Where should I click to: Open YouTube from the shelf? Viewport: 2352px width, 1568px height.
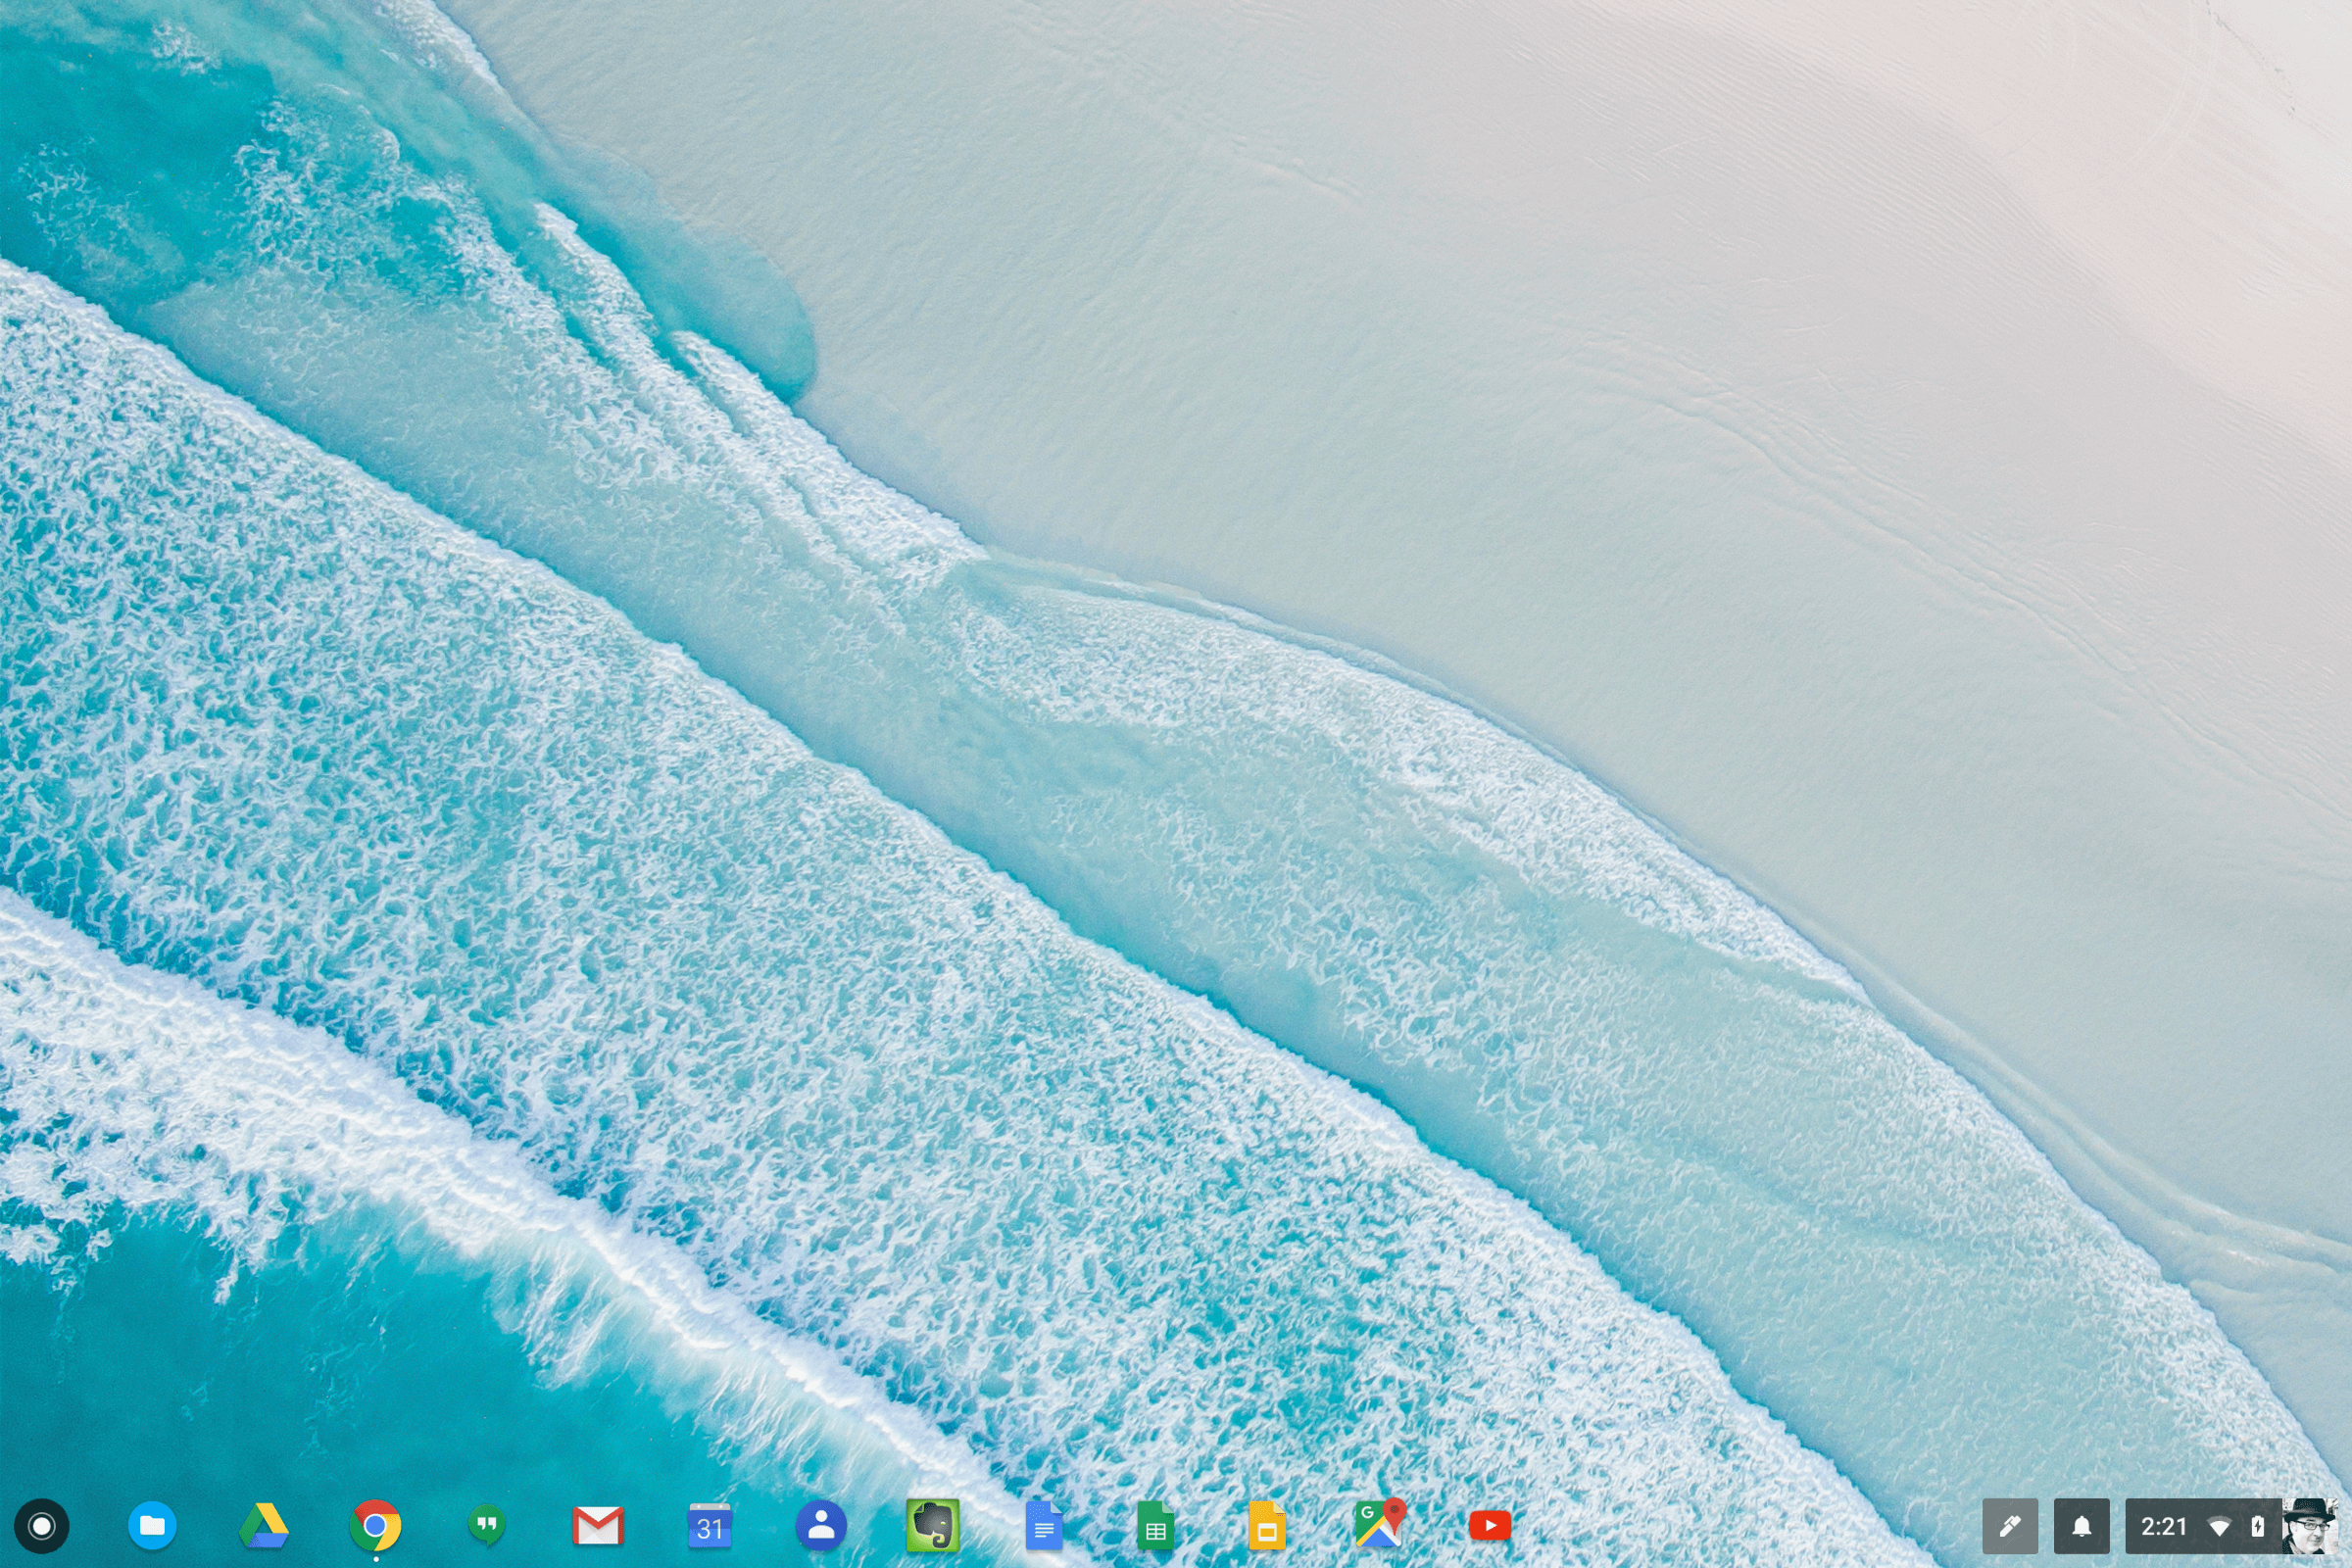(1490, 1526)
